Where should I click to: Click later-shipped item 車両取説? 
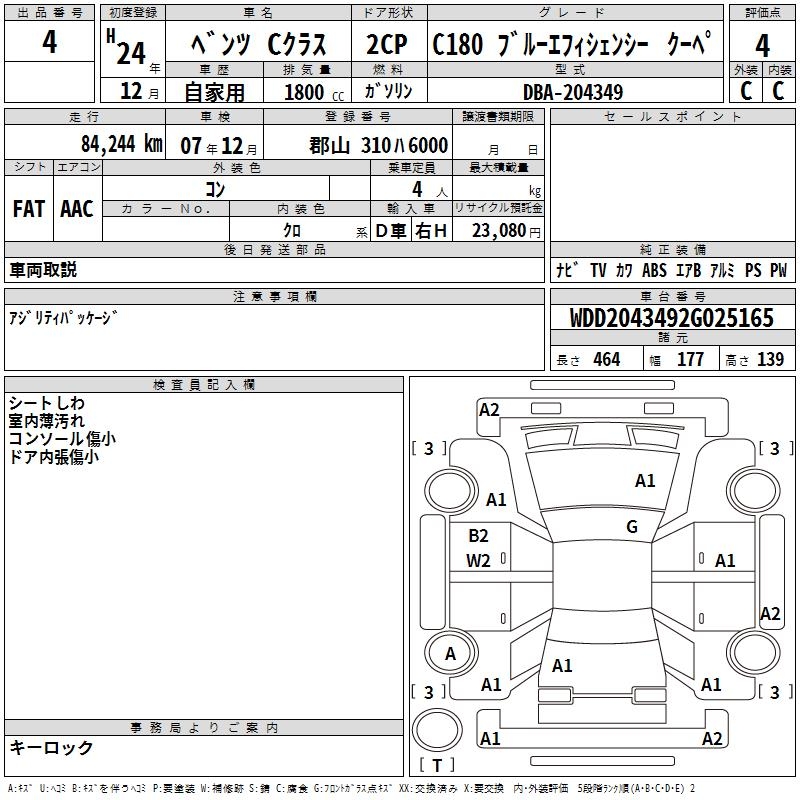pos(43,270)
